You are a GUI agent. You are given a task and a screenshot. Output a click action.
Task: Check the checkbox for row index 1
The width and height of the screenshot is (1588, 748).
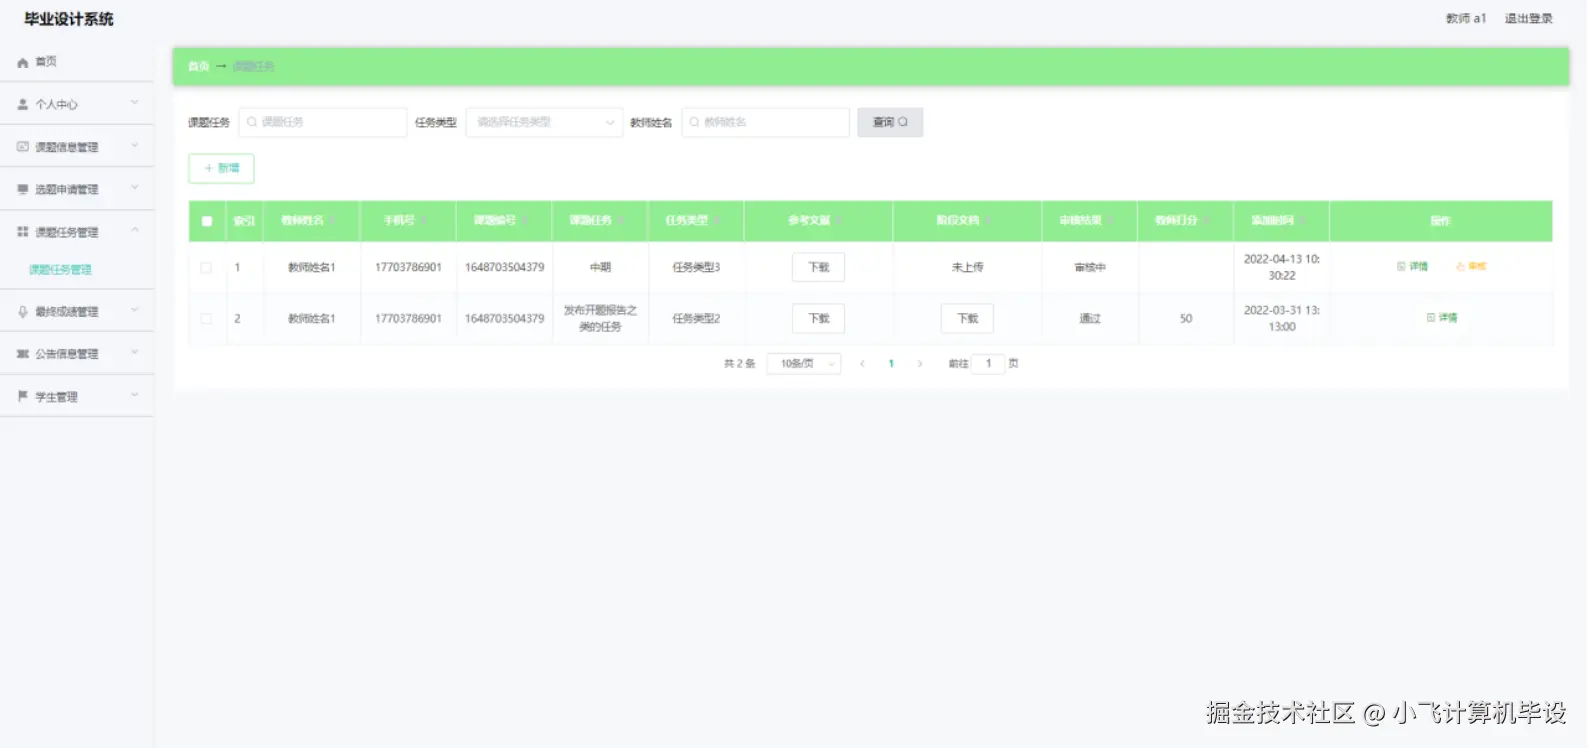(206, 268)
